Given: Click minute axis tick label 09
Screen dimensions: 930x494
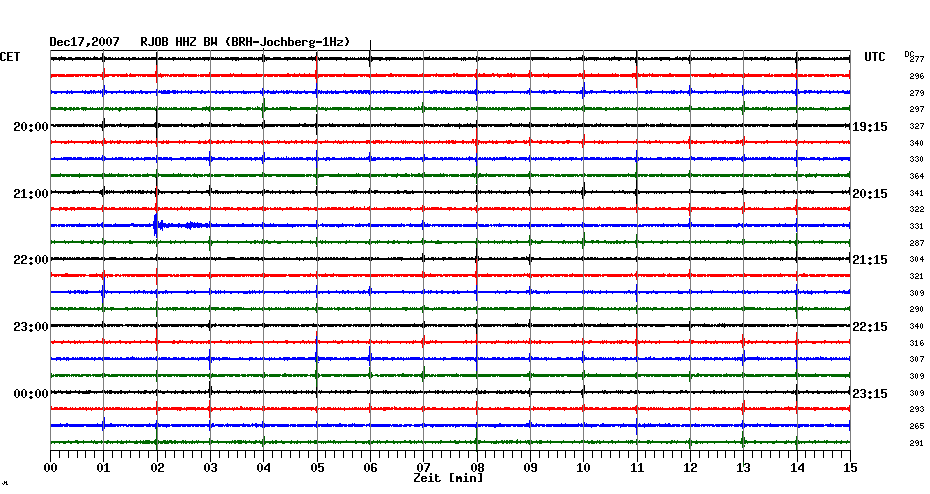Looking at the screenshot, I should 530,468.
